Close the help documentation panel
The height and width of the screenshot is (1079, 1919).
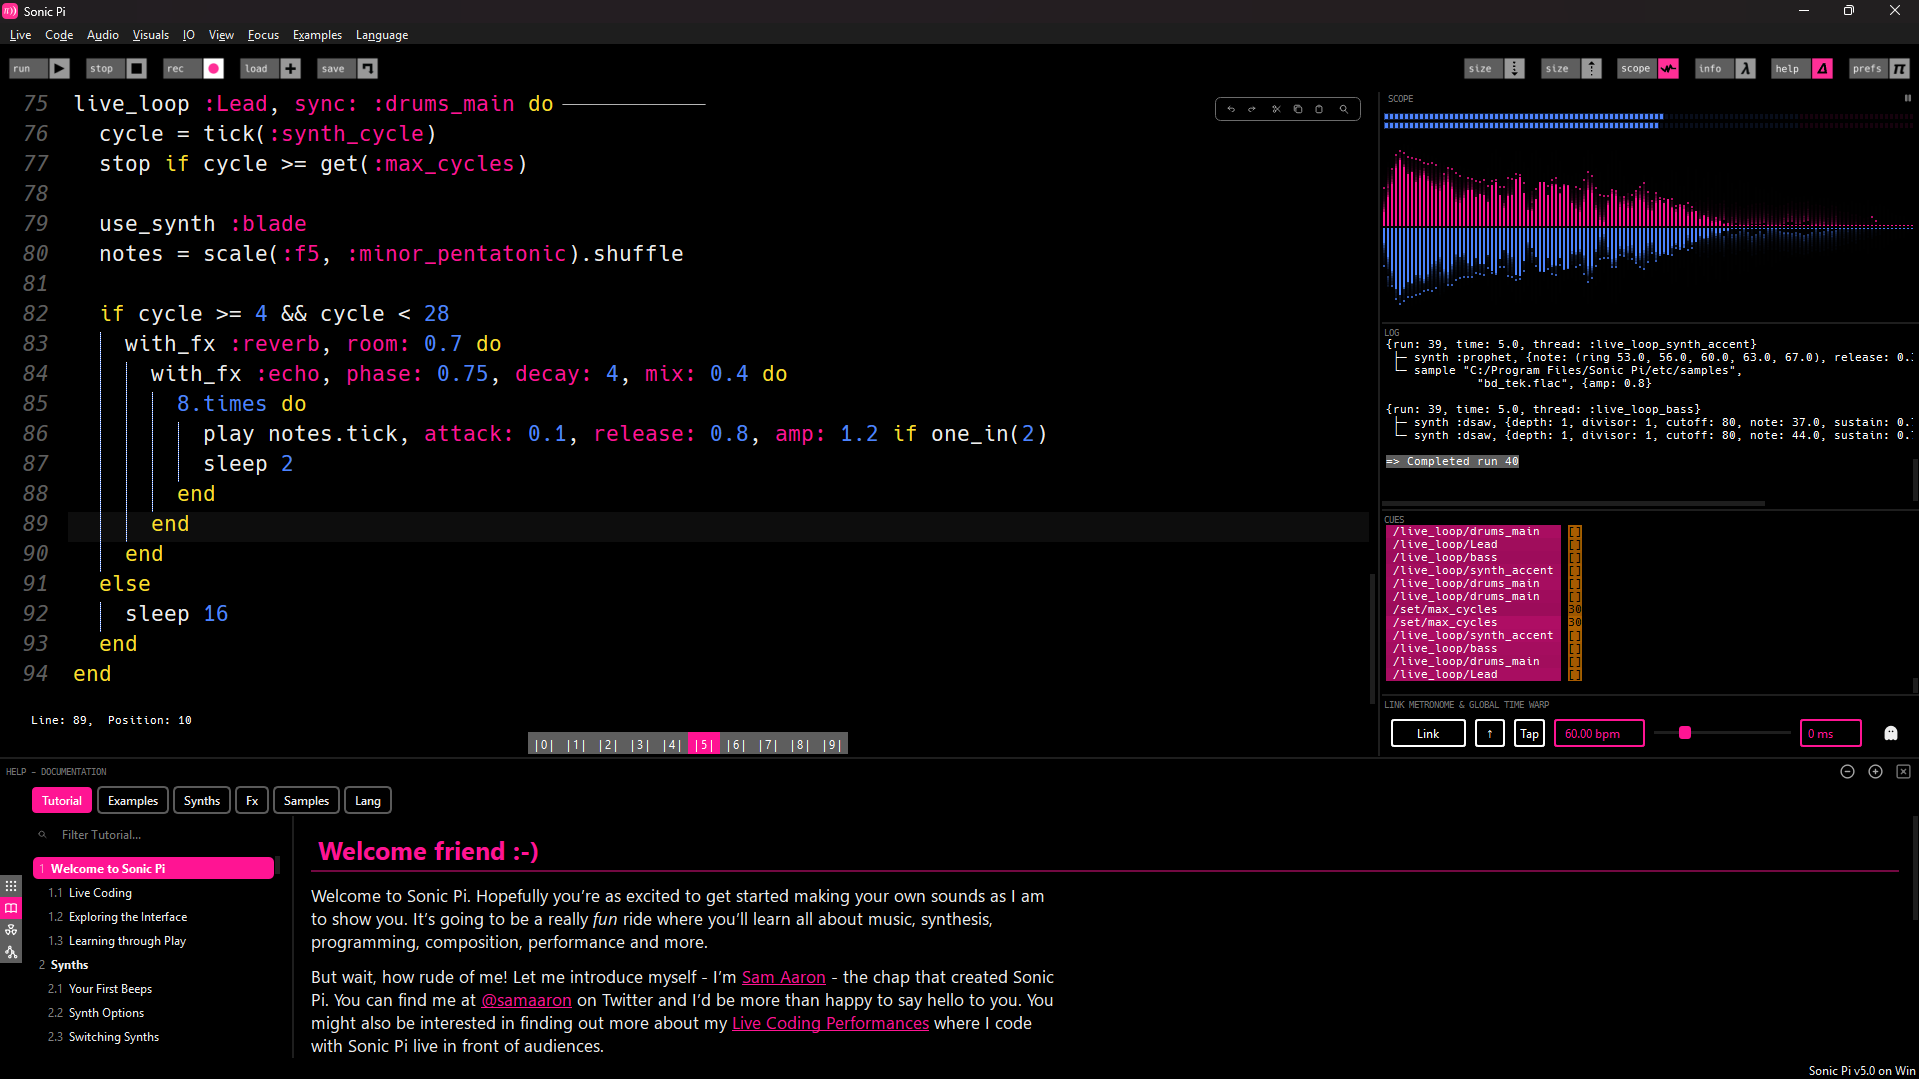point(1903,771)
